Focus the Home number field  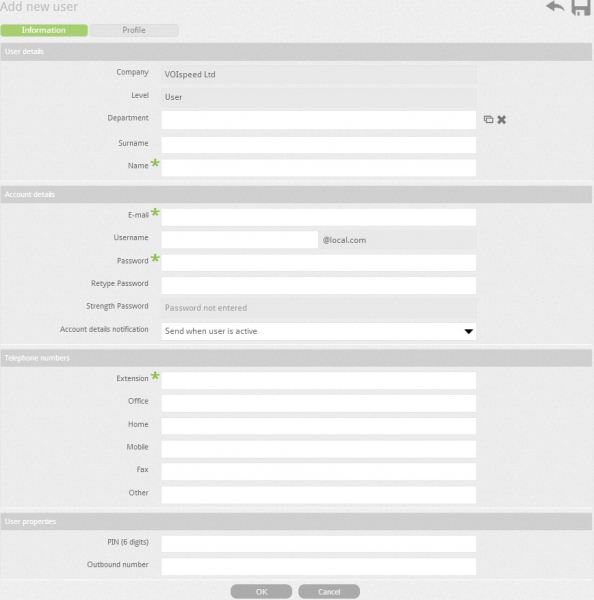point(318,426)
